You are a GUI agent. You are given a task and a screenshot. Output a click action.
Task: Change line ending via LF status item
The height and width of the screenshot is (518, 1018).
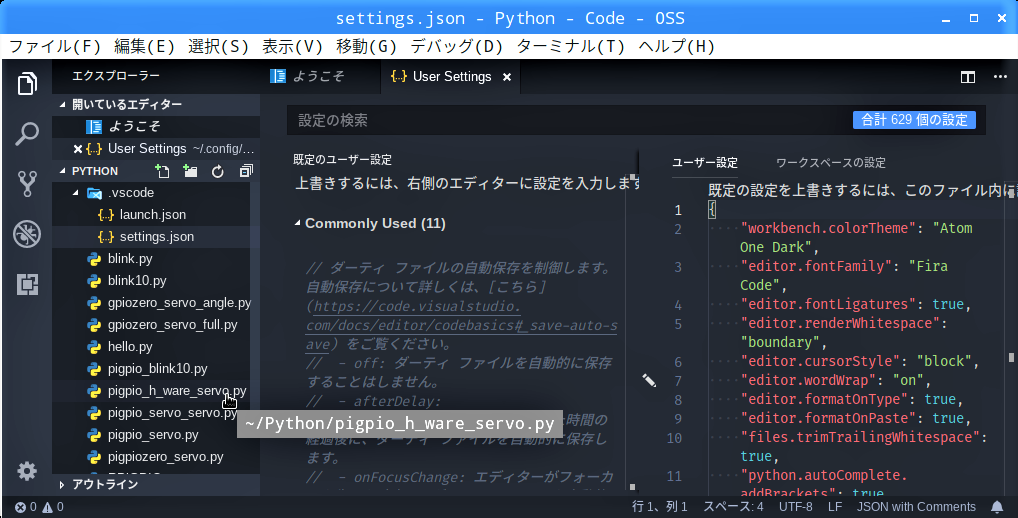(835, 507)
